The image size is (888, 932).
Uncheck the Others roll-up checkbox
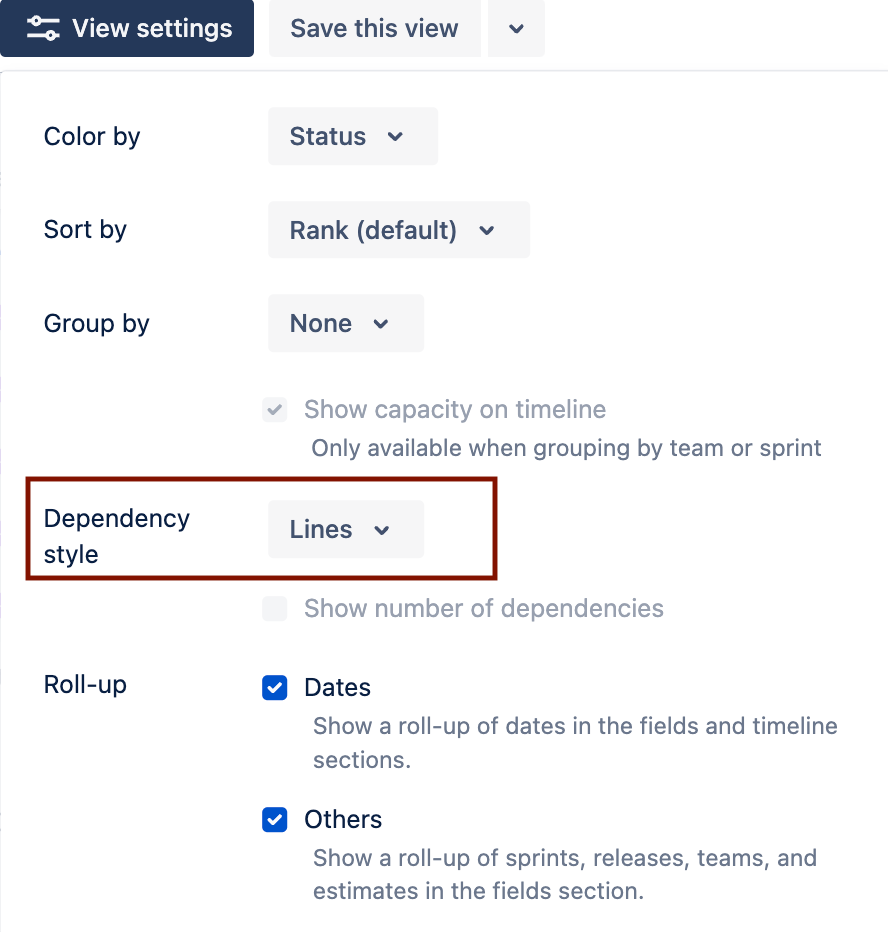(275, 820)
